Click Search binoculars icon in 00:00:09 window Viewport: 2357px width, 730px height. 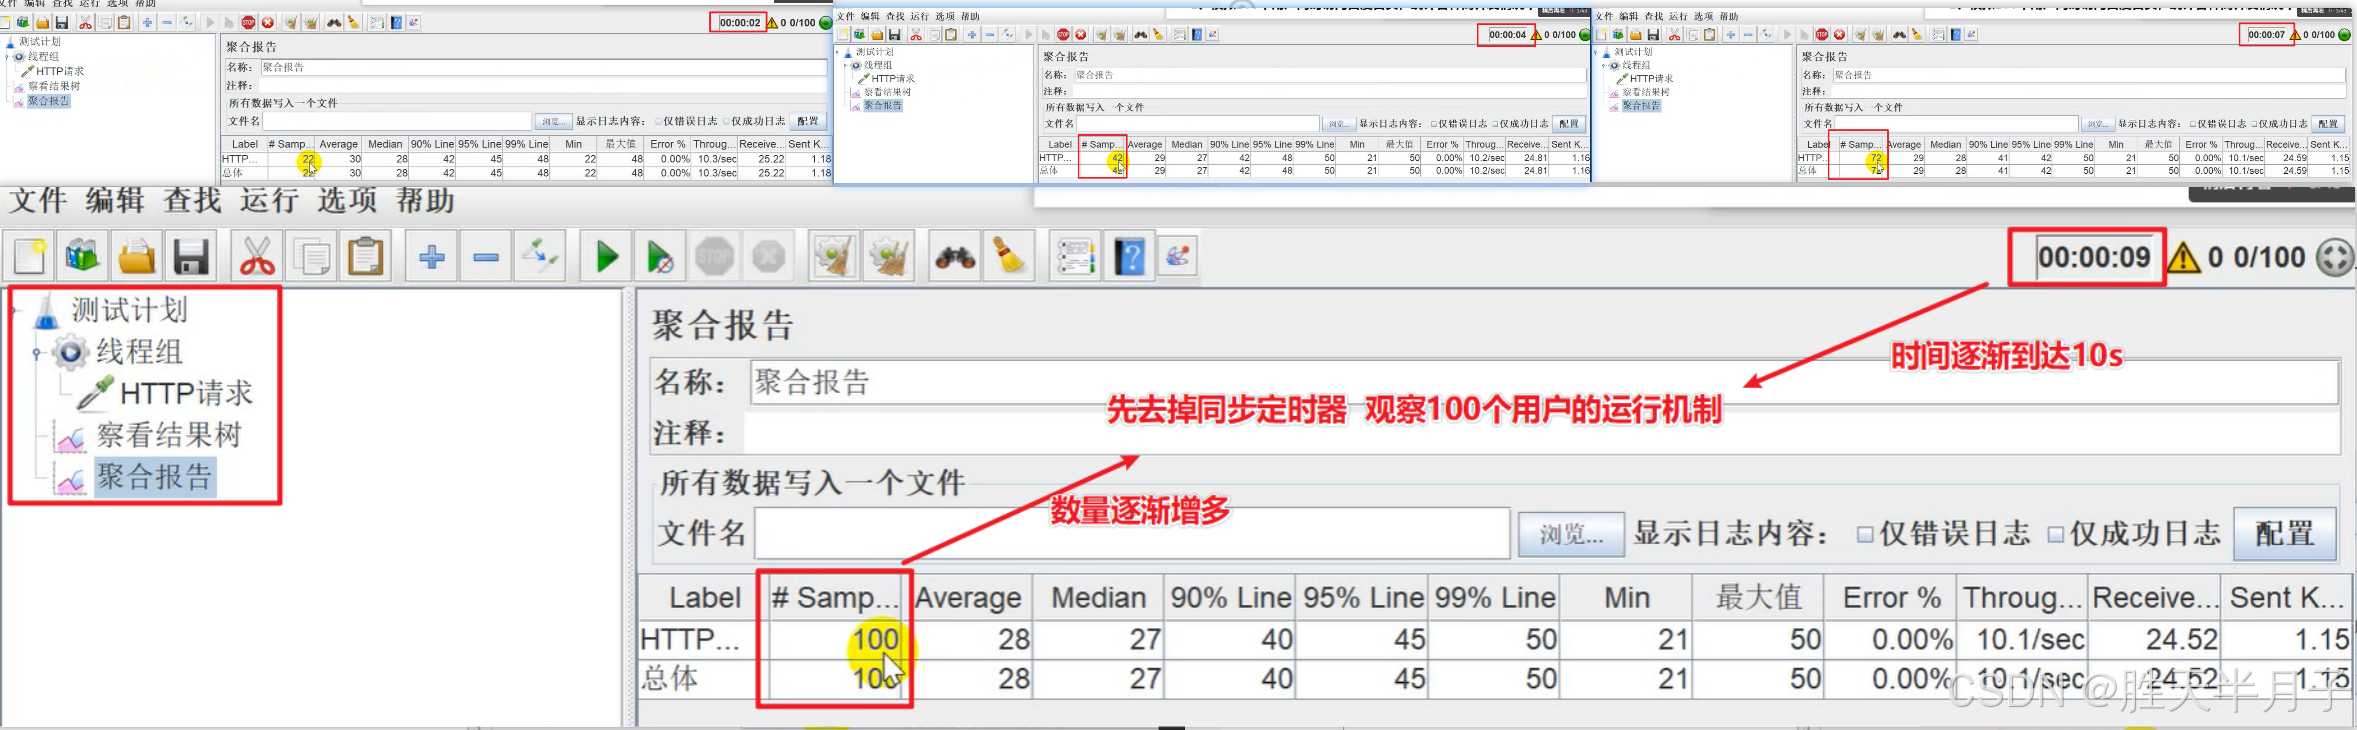point(956,256)
